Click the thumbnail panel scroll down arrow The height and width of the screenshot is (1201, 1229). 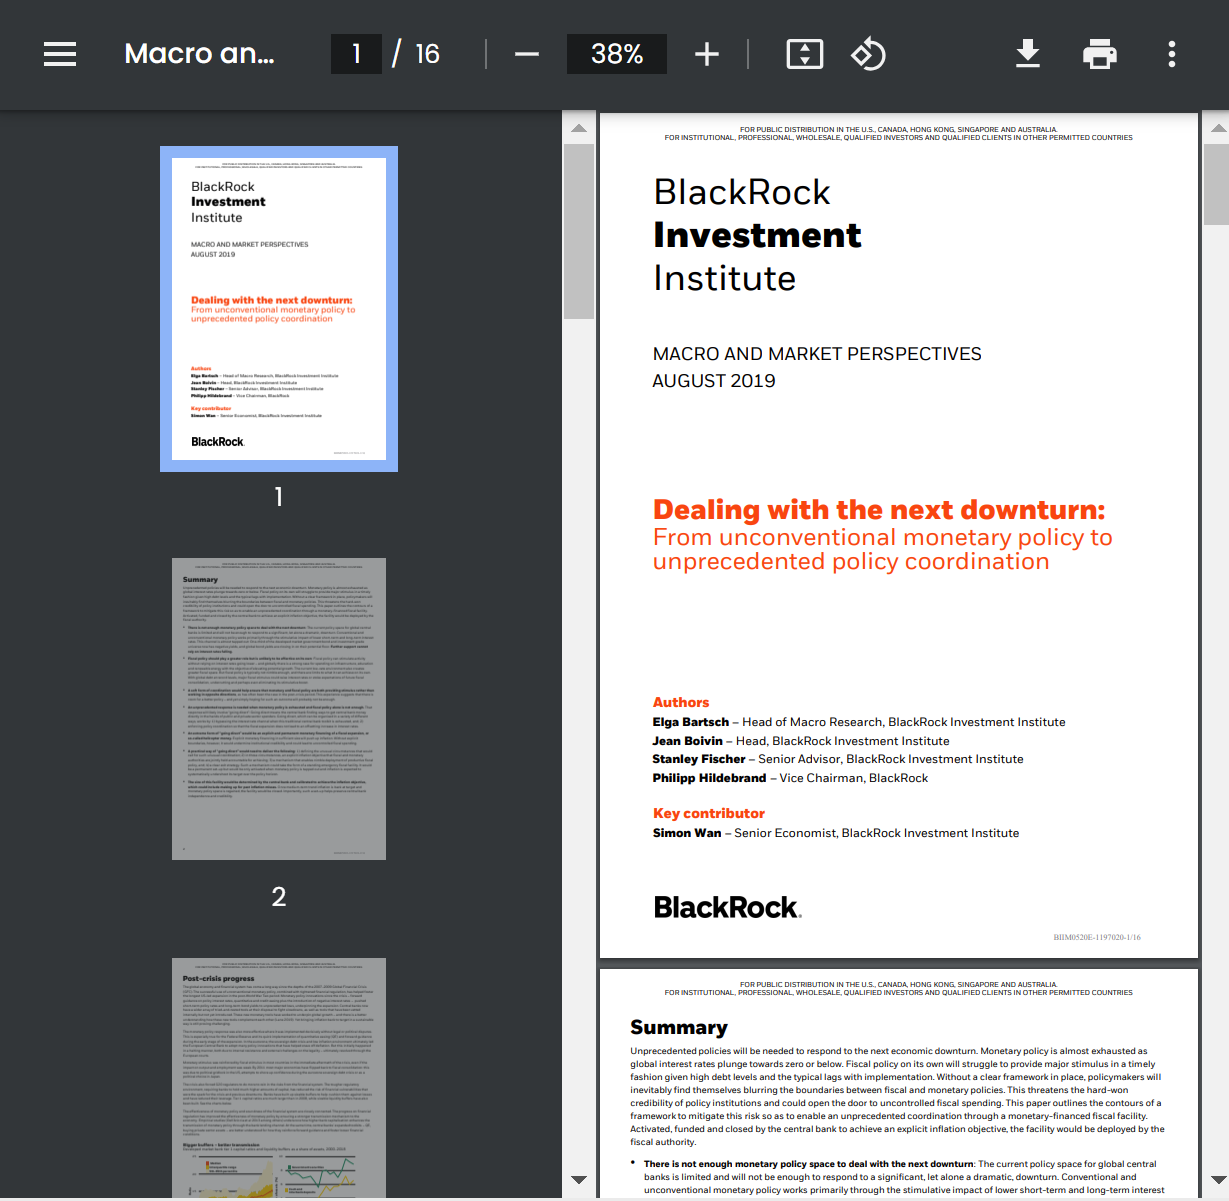pyautogui.click(x=579, y=1180)
